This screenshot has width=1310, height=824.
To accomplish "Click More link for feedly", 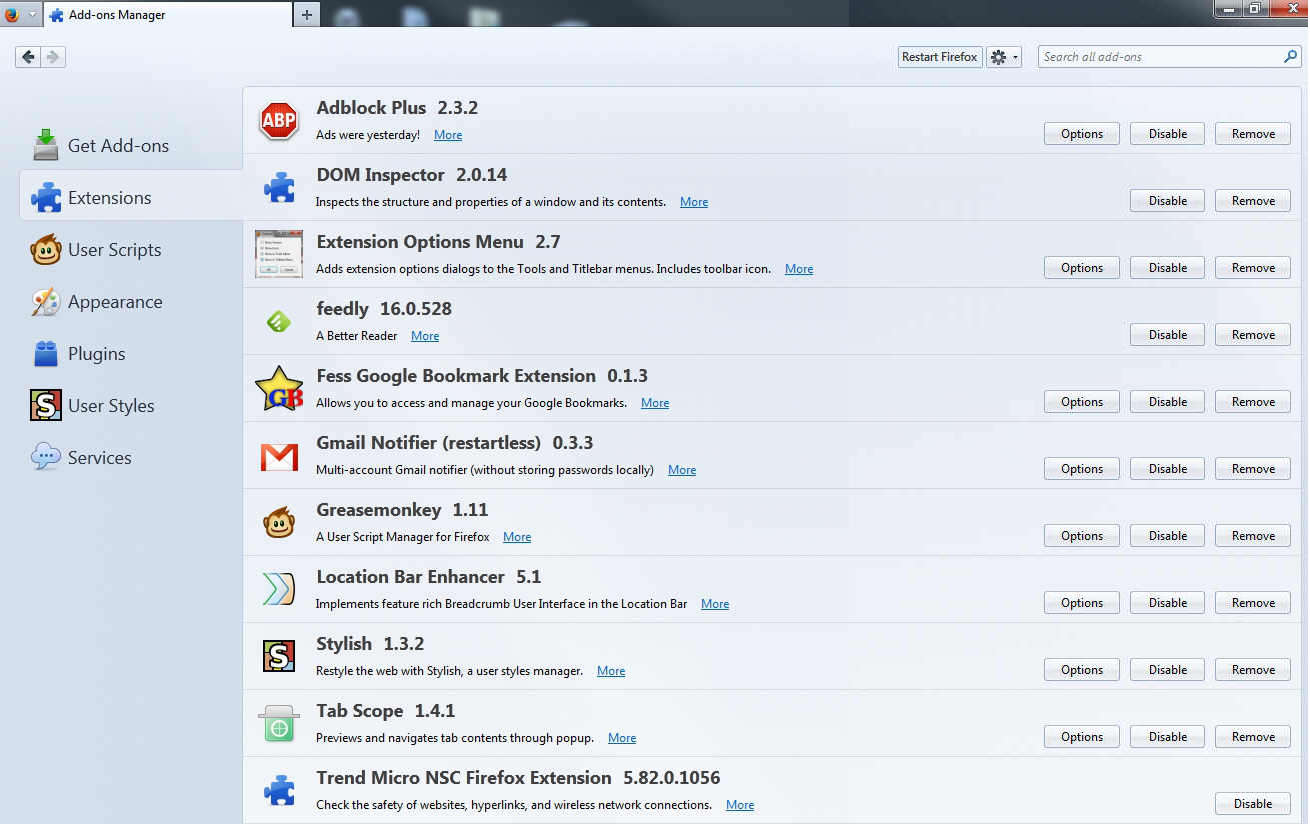I will click(x=425, y=336).
